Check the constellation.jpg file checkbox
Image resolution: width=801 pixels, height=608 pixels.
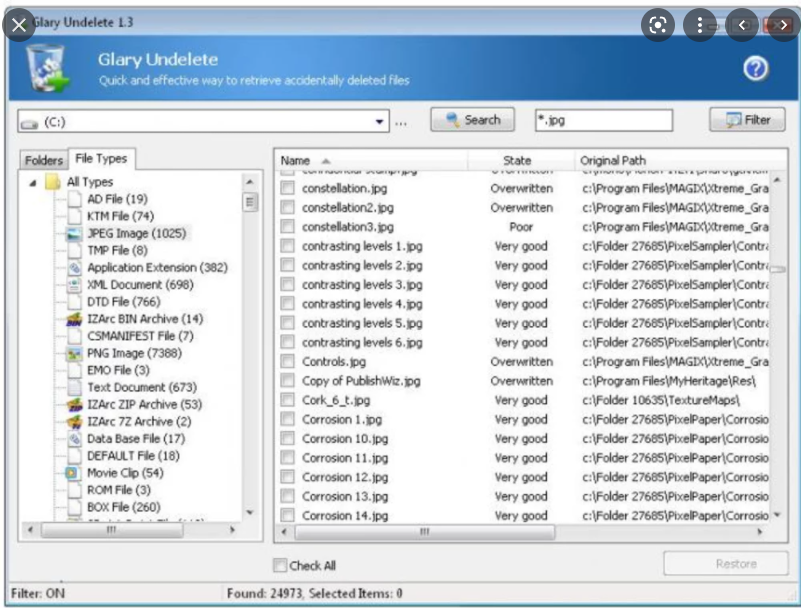288,188
